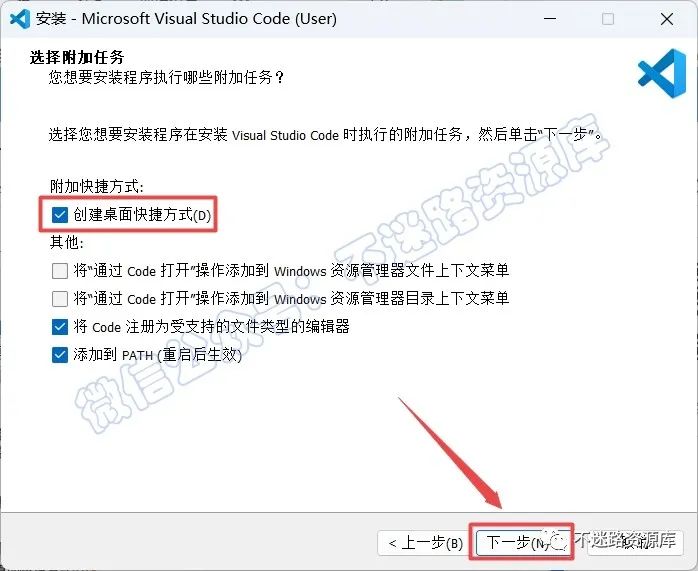698x571 pixels.
Task: Click the question text 您想要安装程序执行哪些附加任务
Action: [x=166, y=77]
